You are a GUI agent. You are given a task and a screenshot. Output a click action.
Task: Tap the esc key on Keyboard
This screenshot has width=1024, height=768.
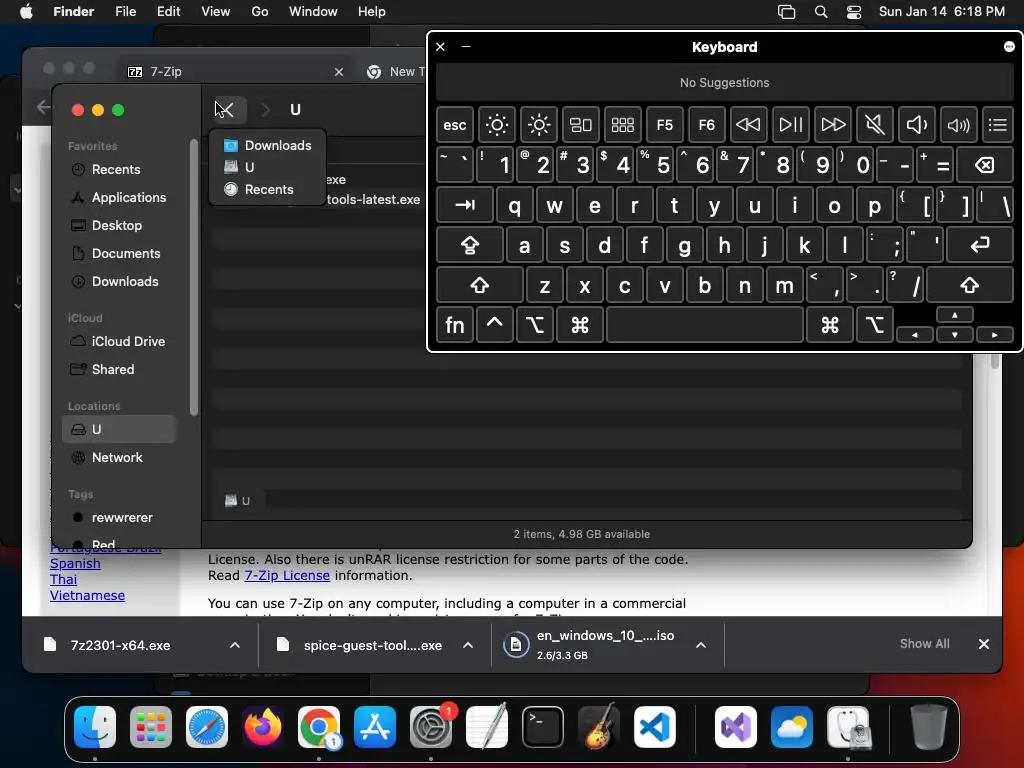(455, 125)
